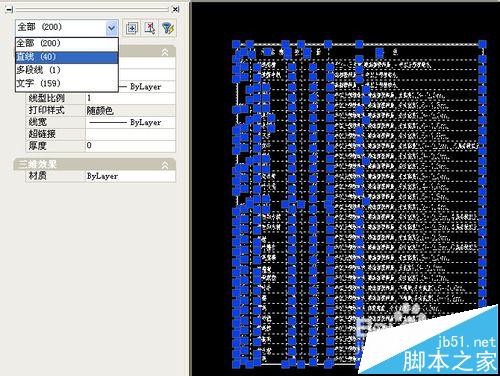Screen dimensions: 500x376
Task: Close the properties palette
Action: click(x=176, y=9)
